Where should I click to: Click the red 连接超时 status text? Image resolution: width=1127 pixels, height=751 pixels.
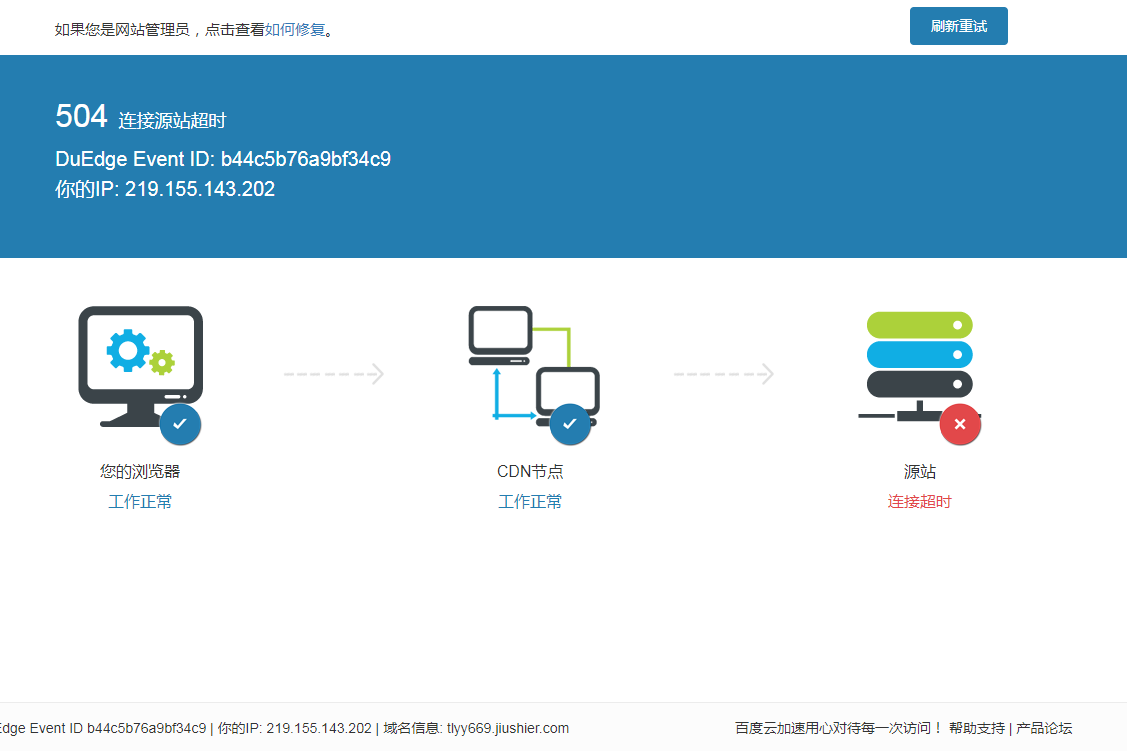[x=919, y=502]
